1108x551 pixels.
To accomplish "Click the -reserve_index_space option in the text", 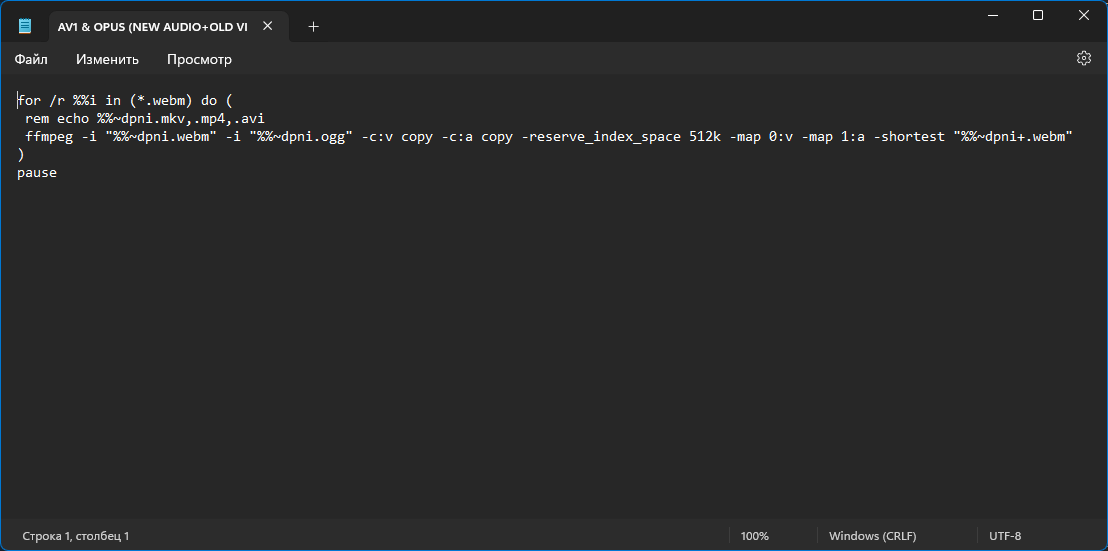I will pos(601,136).
